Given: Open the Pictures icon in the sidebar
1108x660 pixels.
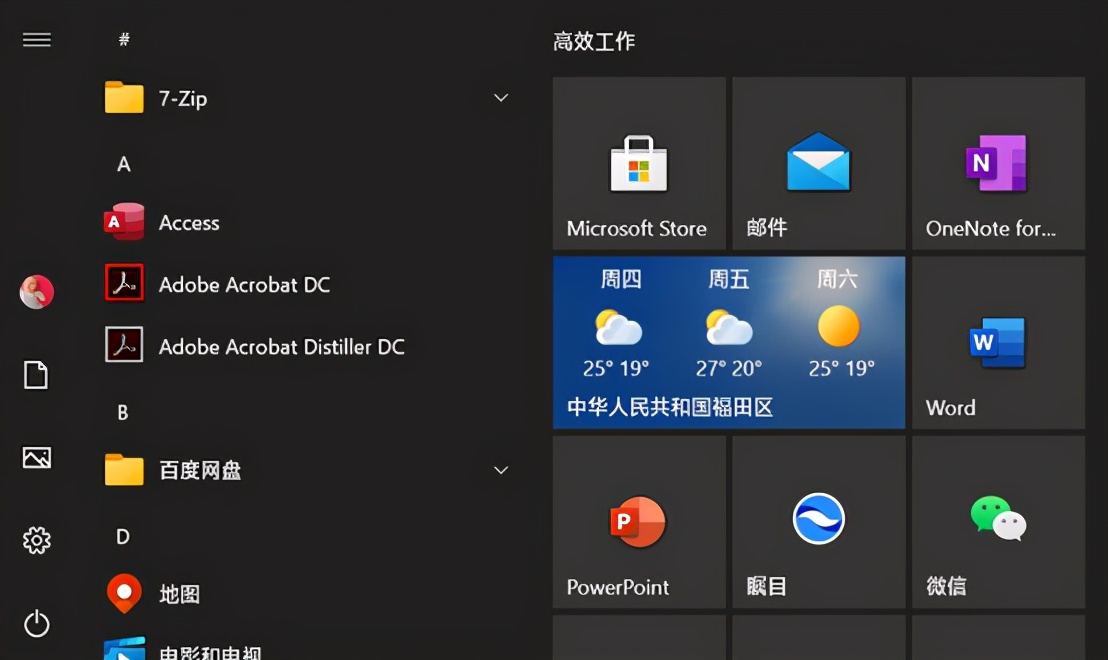Looking at the screenshot, I should pyautogui.click(x=37, y=458).
